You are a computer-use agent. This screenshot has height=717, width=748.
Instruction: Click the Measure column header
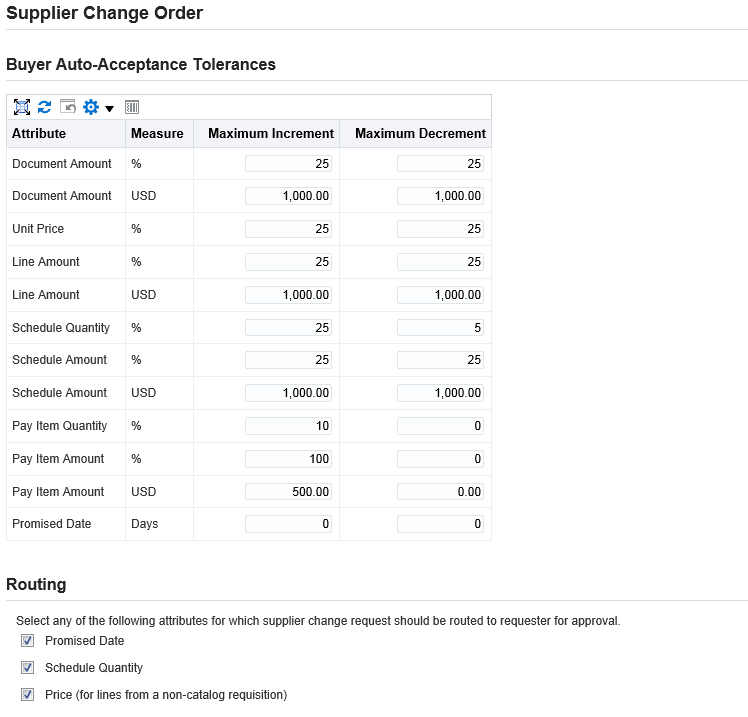click(x=157, y=134)
